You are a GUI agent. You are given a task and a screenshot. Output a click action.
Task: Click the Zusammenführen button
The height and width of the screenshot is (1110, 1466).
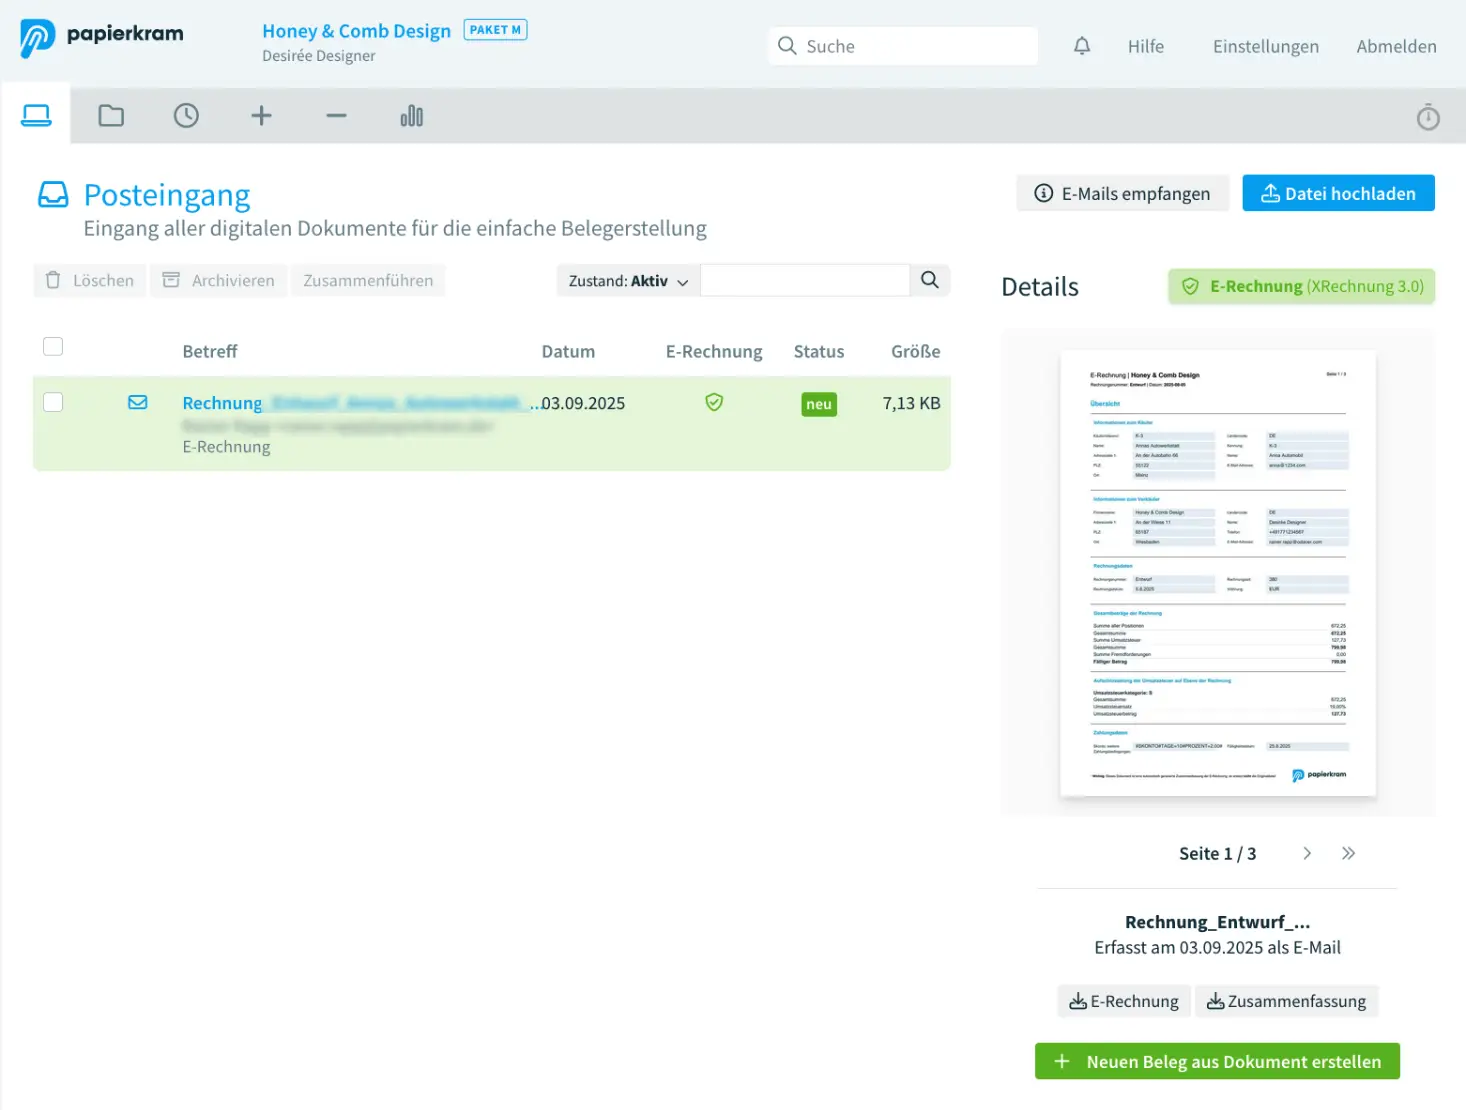[368, 281]
